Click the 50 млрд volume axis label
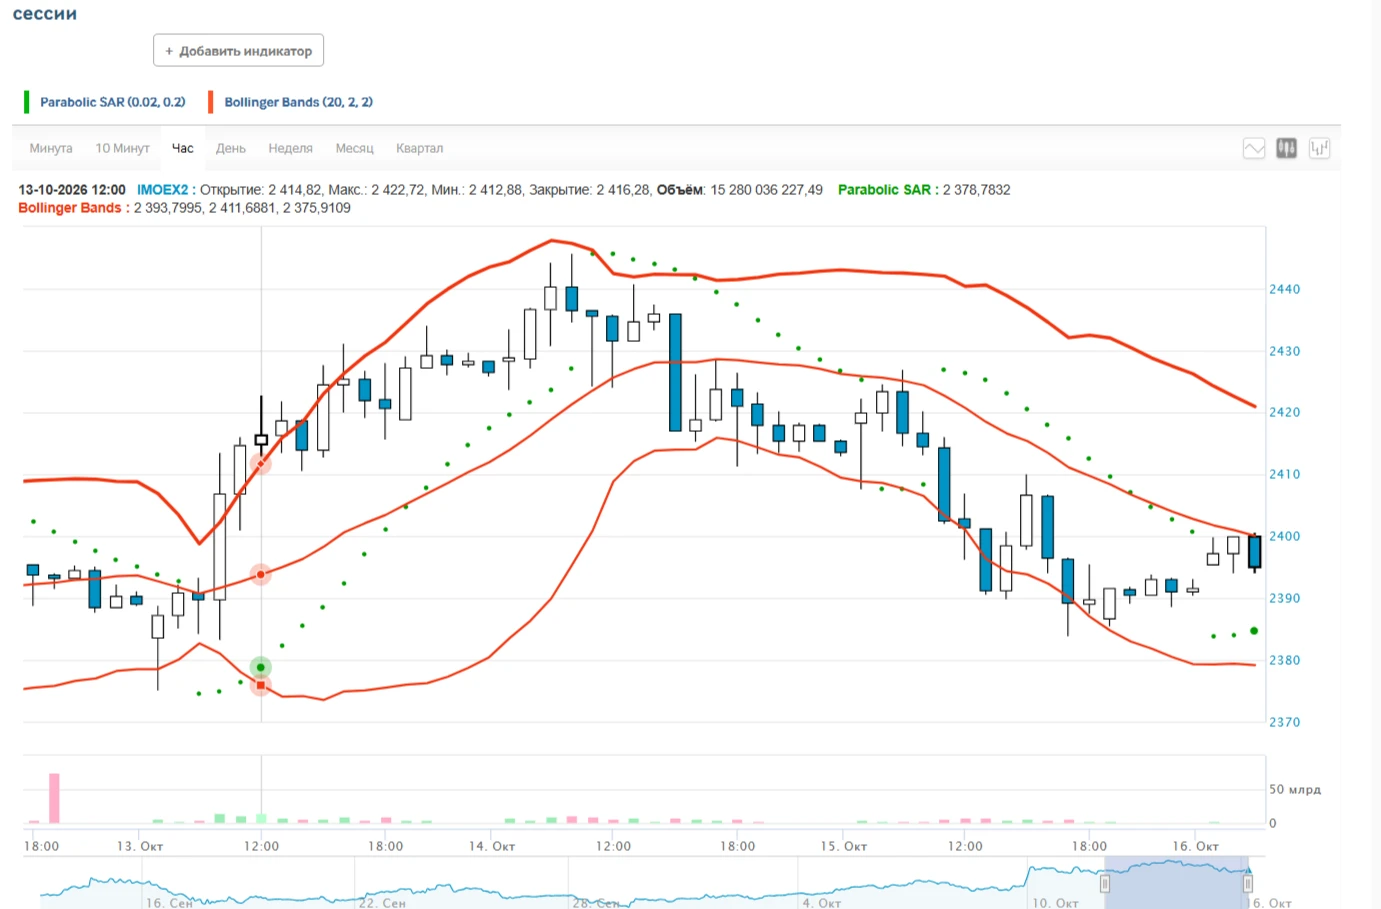This screenshot has width=1381, height=909. [x=1295, y=790]
